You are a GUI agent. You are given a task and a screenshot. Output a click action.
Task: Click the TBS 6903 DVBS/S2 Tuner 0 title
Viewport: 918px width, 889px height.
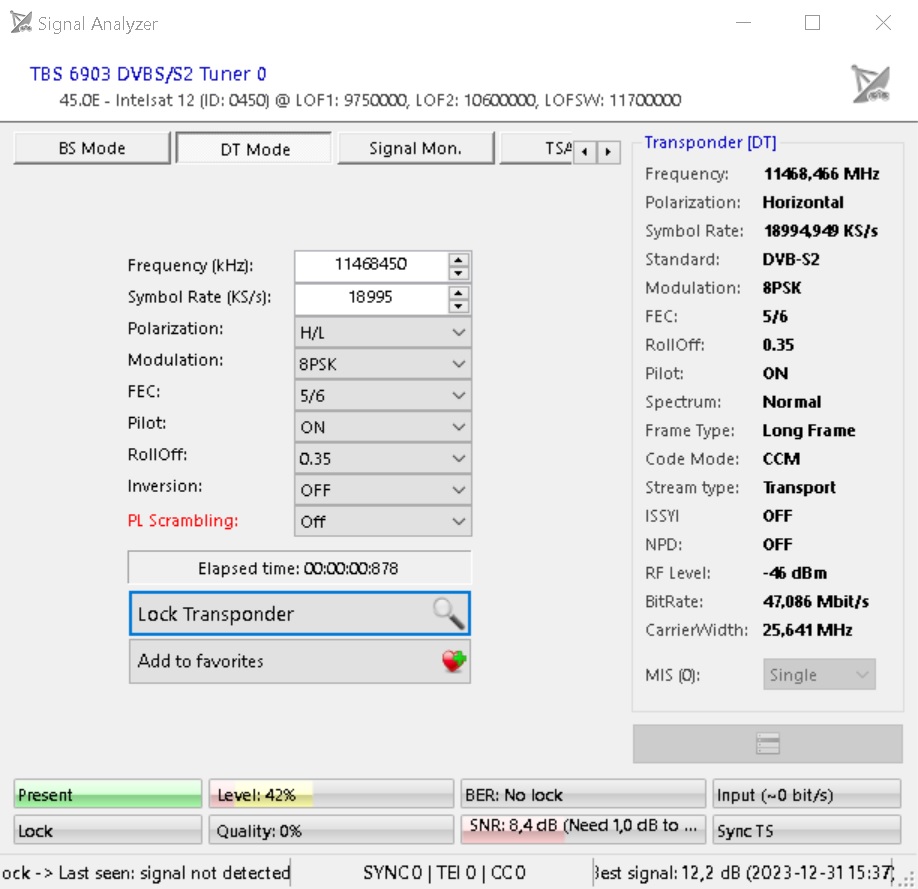coord(148,74)
